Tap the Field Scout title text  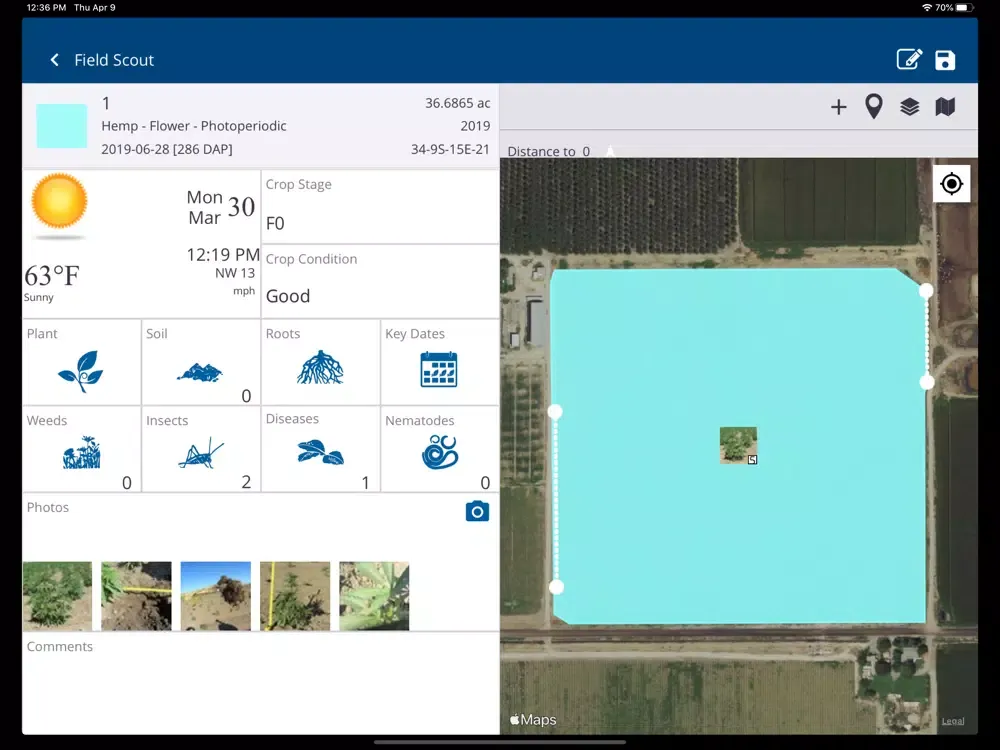click(x=114, y=60)
